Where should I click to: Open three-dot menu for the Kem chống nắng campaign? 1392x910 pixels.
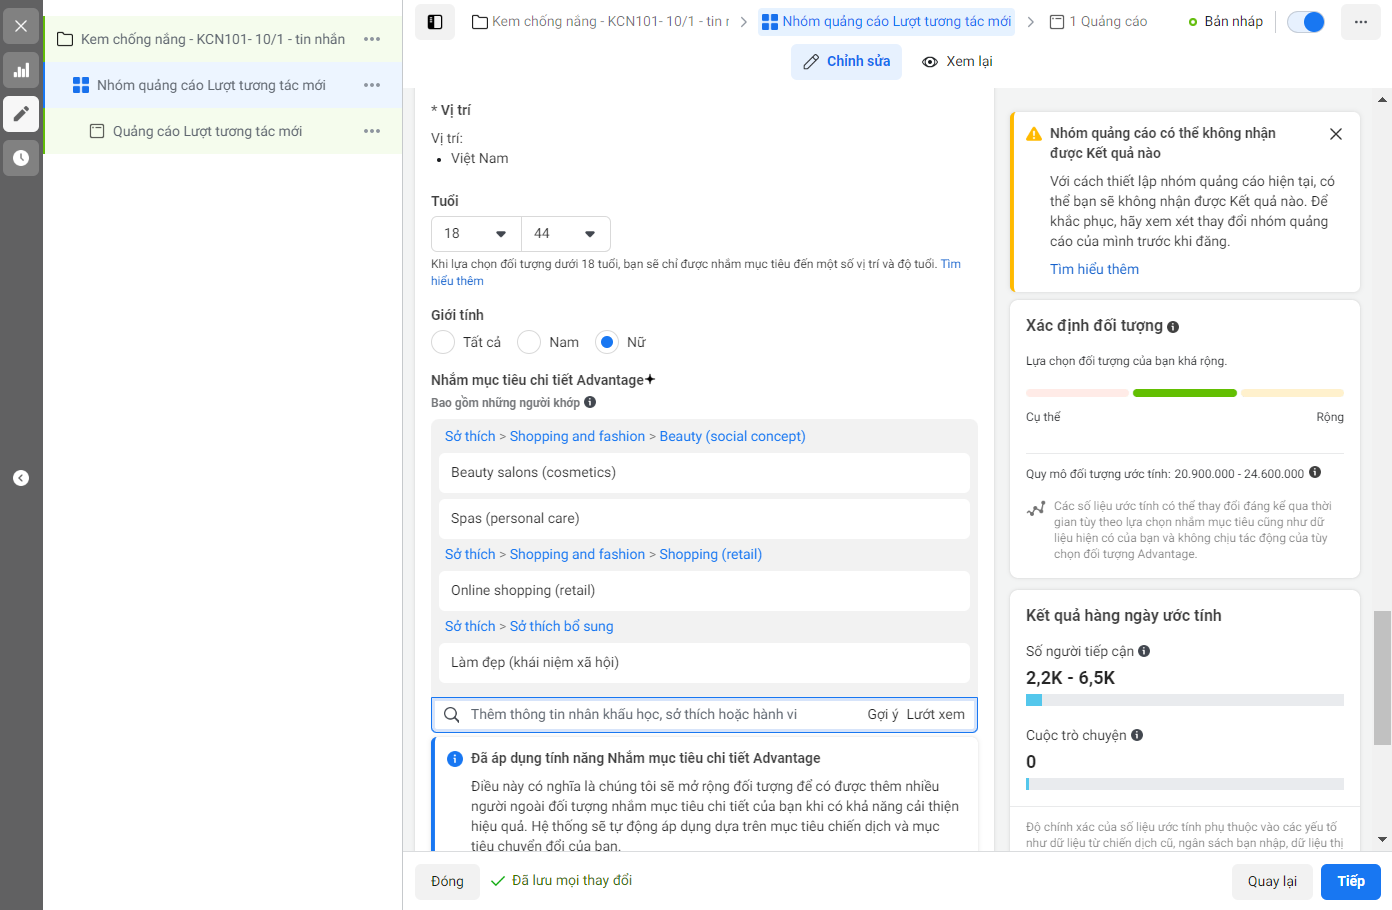pos(372,39)
